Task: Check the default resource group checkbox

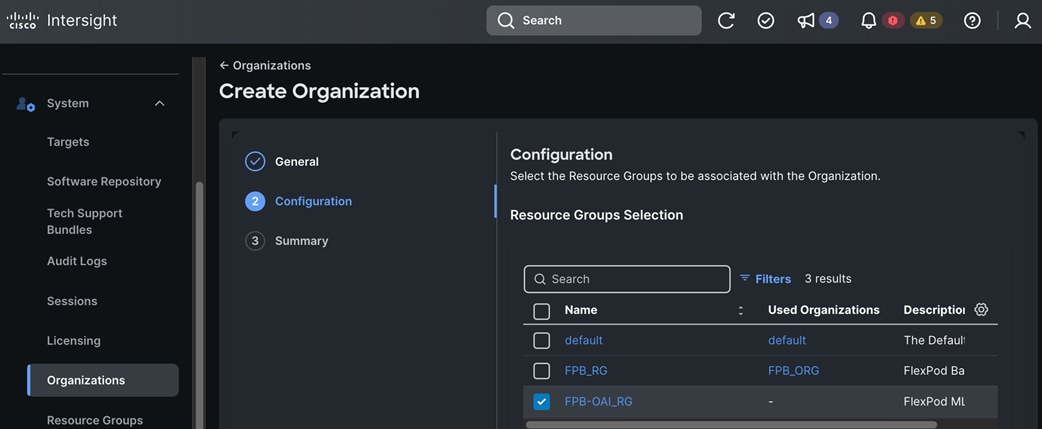Action: coord(542,341)
